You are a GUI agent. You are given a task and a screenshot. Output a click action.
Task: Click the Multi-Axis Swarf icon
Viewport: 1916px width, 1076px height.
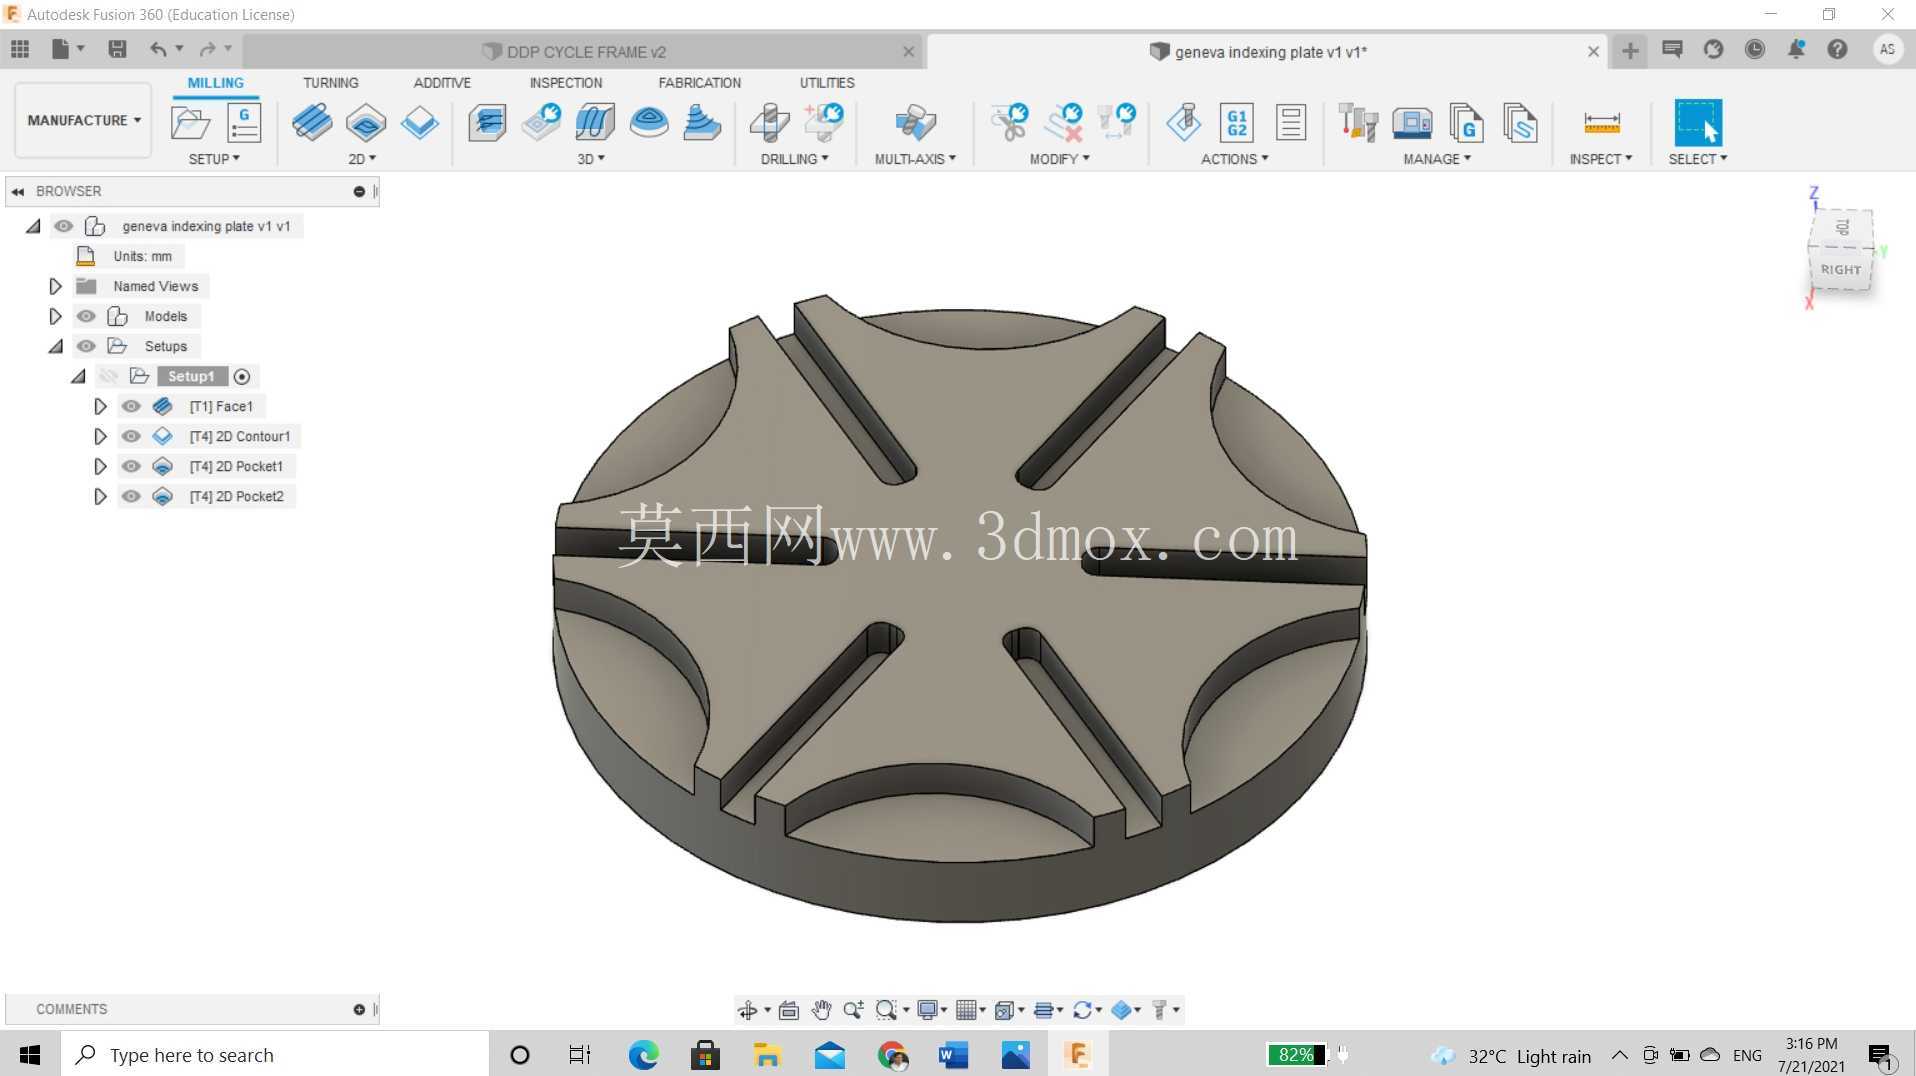coord(915,123)
